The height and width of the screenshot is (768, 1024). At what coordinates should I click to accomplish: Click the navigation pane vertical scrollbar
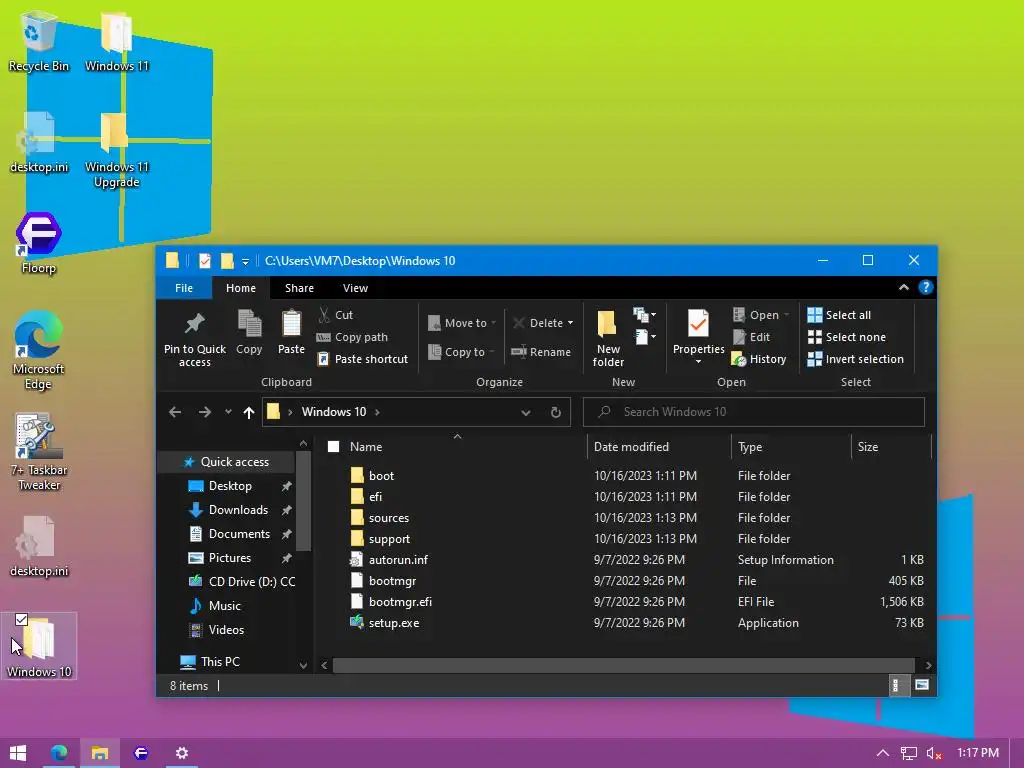pos(303,501)
